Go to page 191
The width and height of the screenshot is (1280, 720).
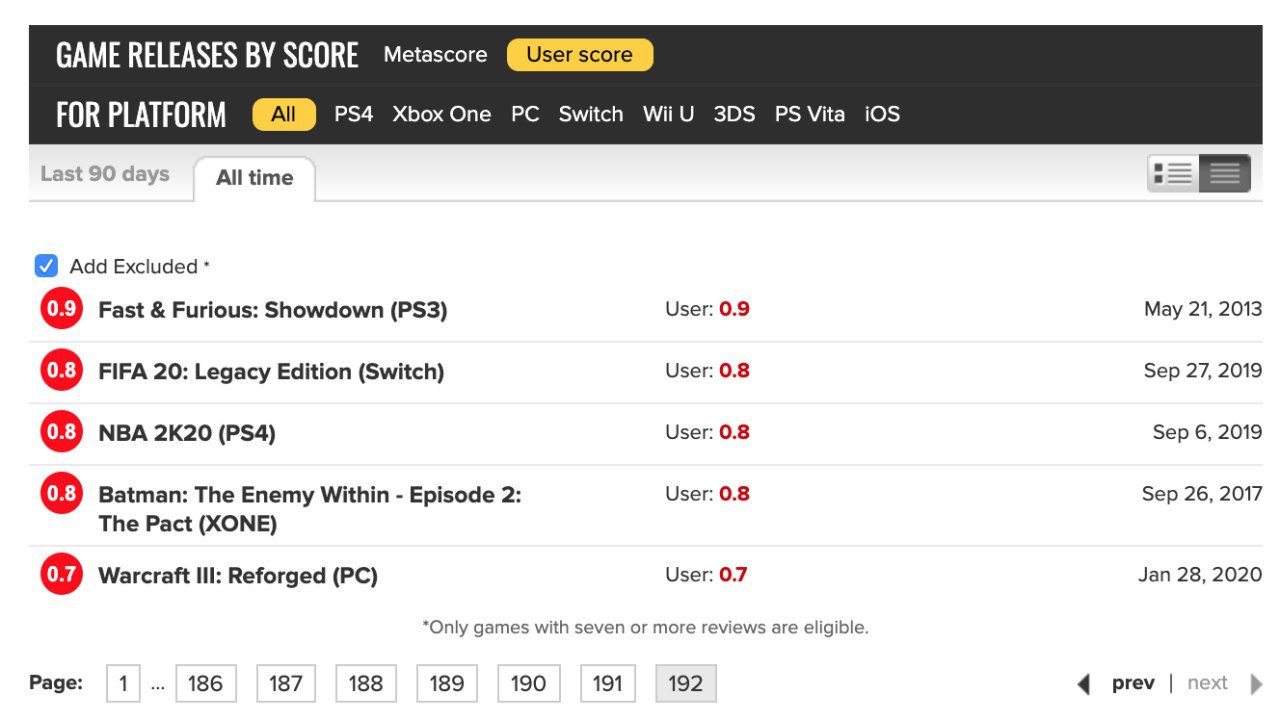pyautogui.click(x=608, y=684)
